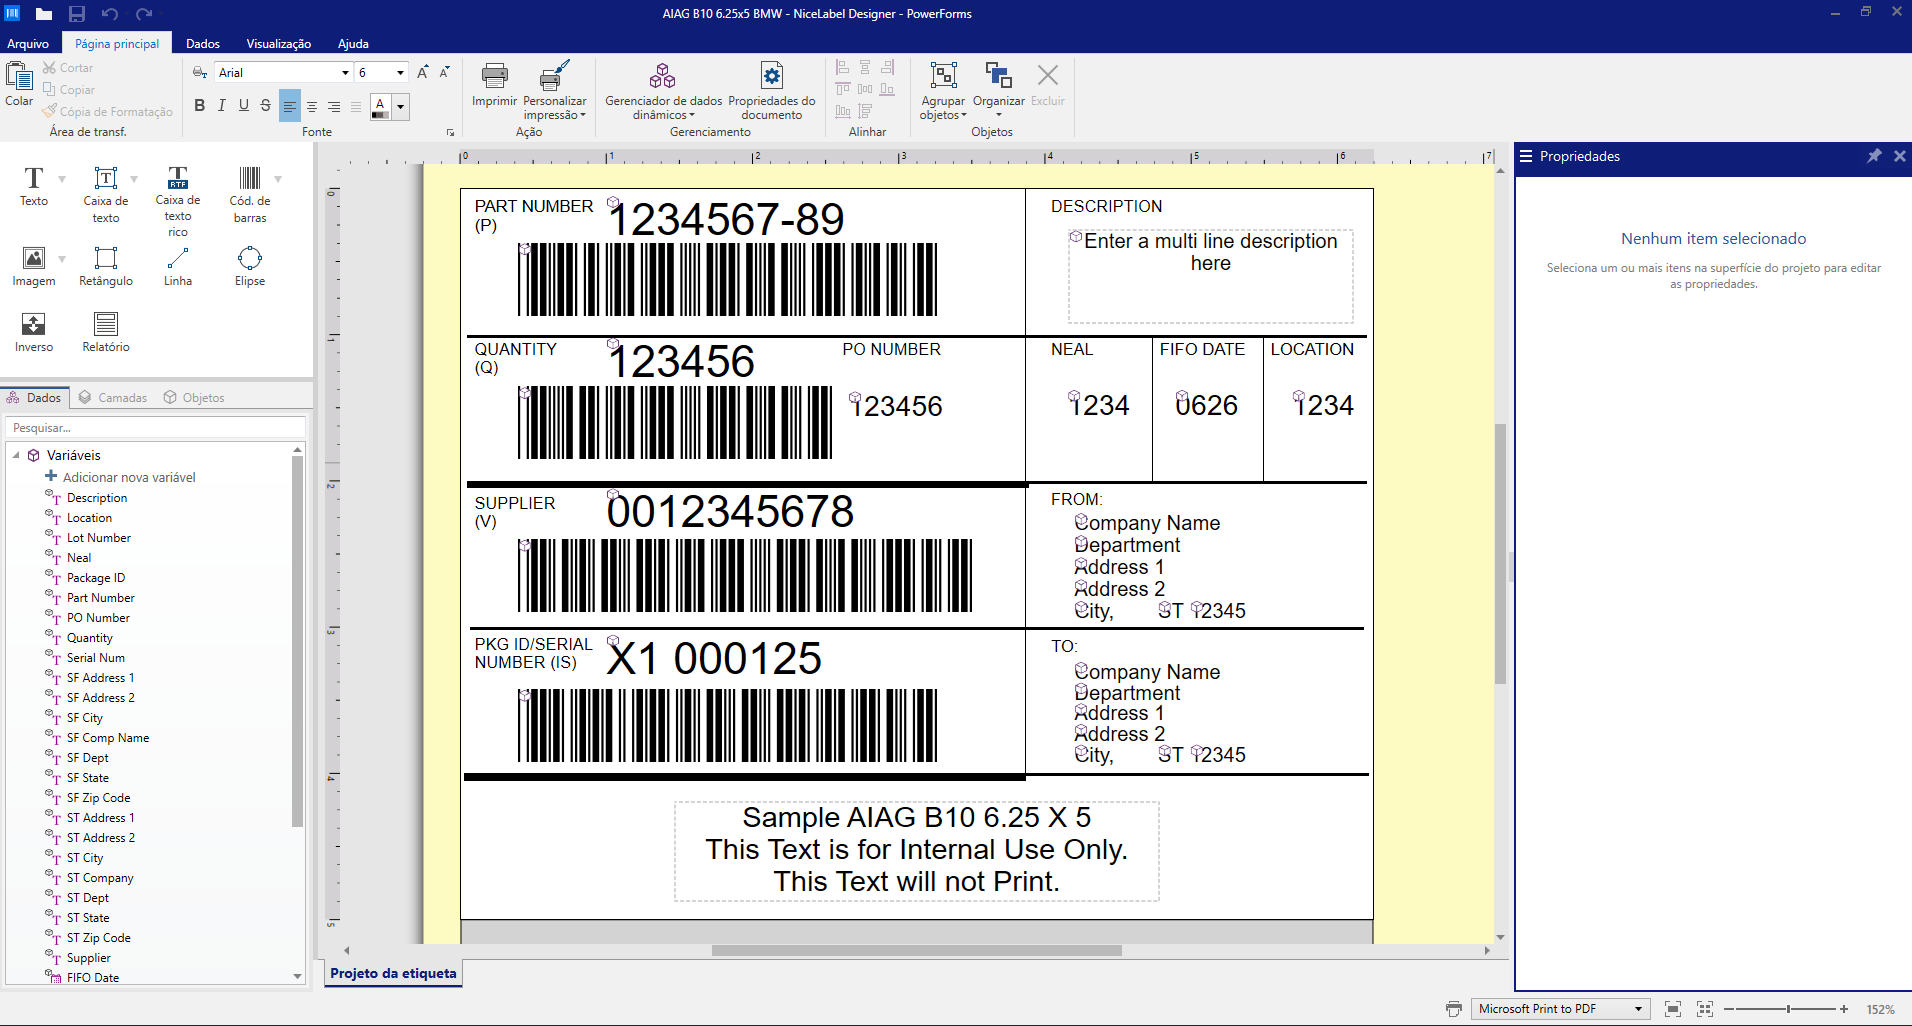
Task: Open Microsoft Print to PDF printer dropdown
Action: [1638, 1009]
